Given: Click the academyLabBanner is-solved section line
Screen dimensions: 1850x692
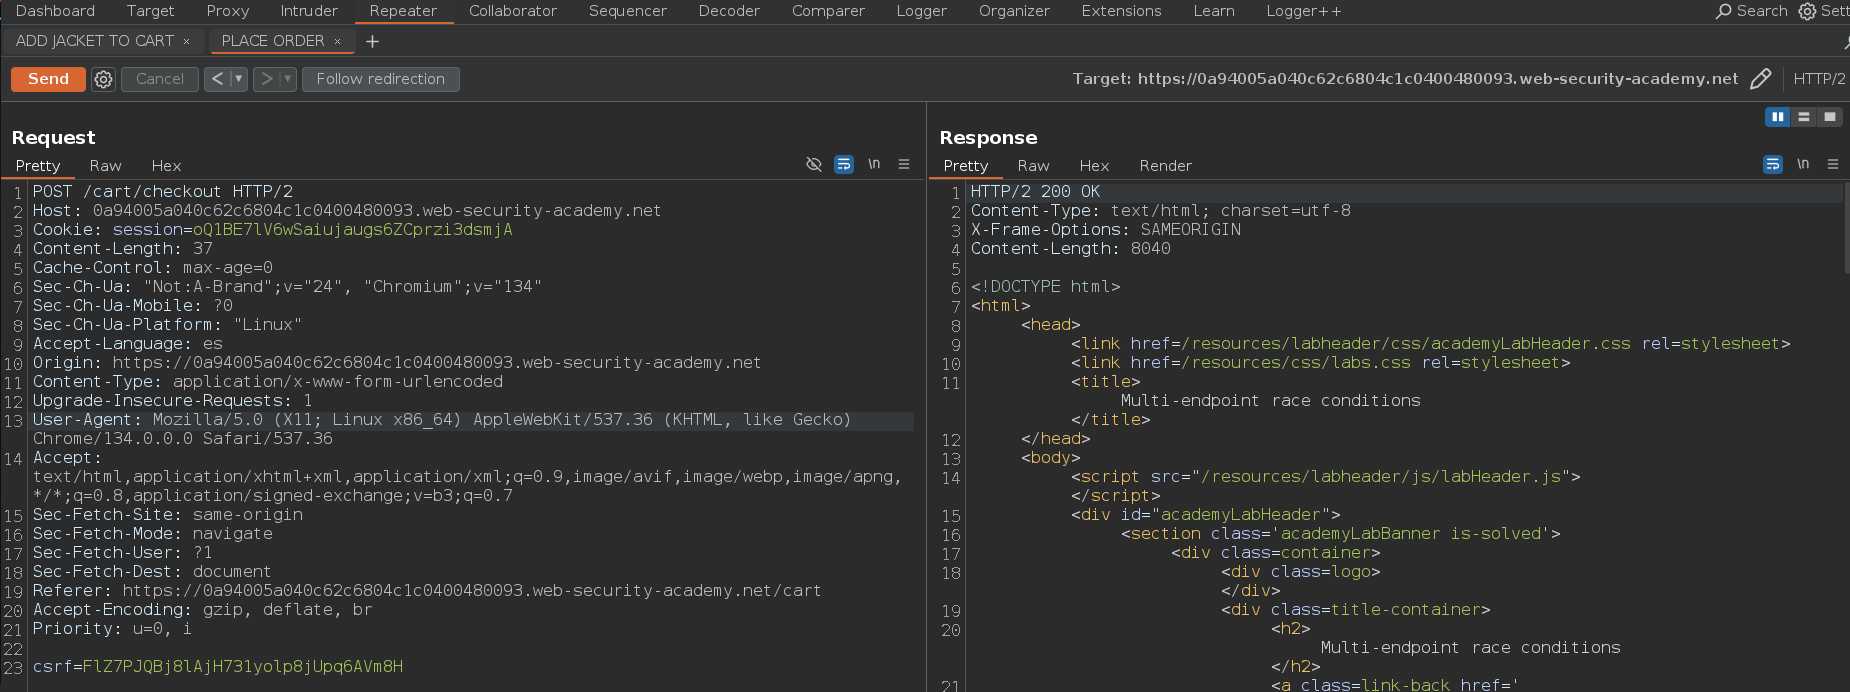Looking at the screenshot, I should pyautogui.click(x=1340, y=534).
